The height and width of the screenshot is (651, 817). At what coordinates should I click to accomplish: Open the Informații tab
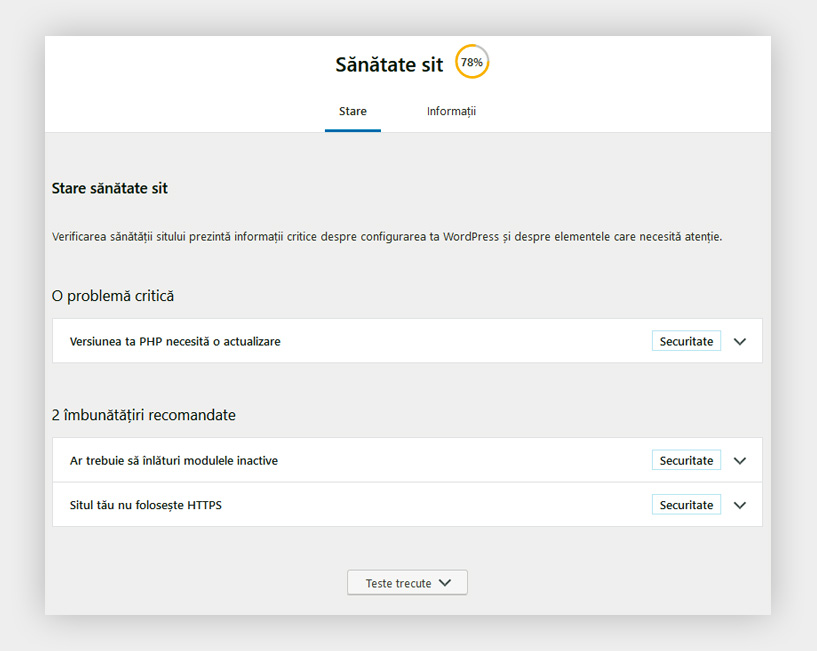pyautogui.click(x=451, y=111)
